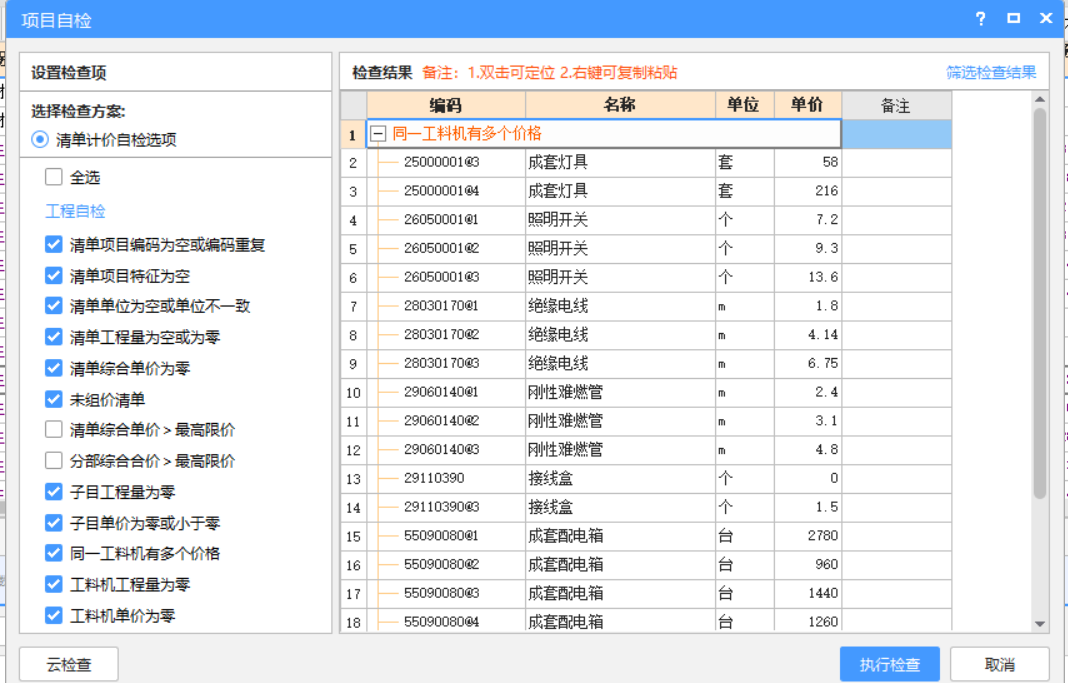This screenshot has width=1068, height=683.
Task: Select row code 25000001@3
Action: (x=441, y=162)
